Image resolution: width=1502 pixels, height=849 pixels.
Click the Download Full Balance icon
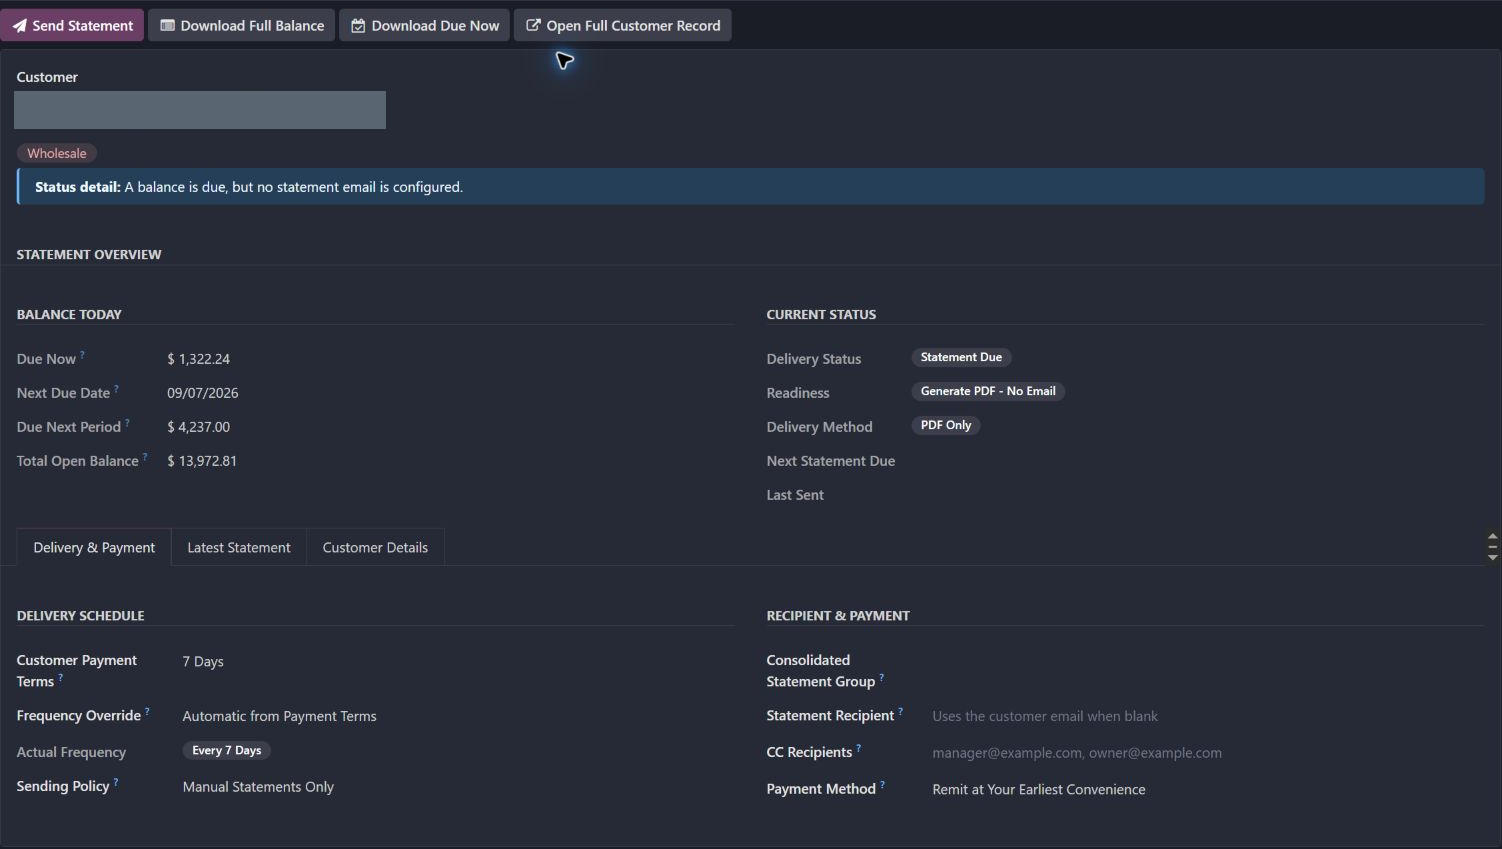[x=167, y=26]
